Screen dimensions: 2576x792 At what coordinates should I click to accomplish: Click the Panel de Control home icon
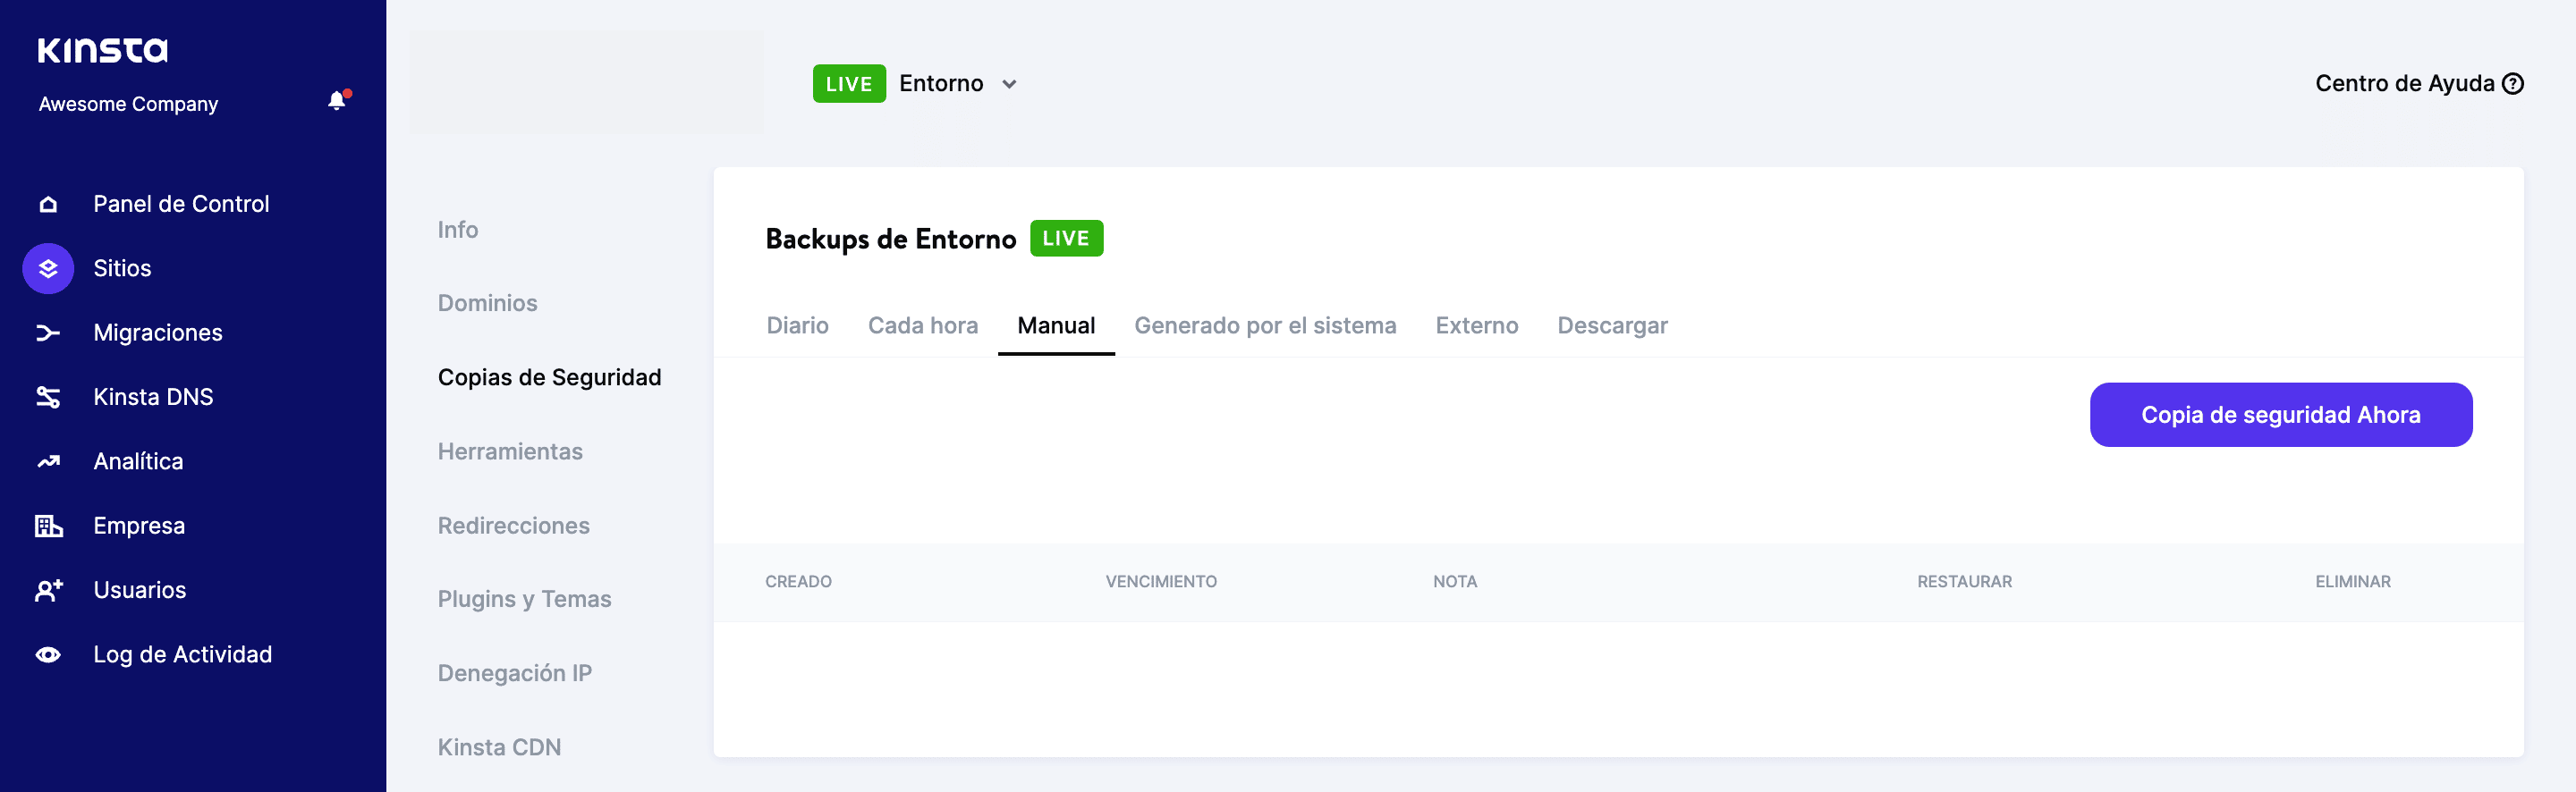point(48,204)
